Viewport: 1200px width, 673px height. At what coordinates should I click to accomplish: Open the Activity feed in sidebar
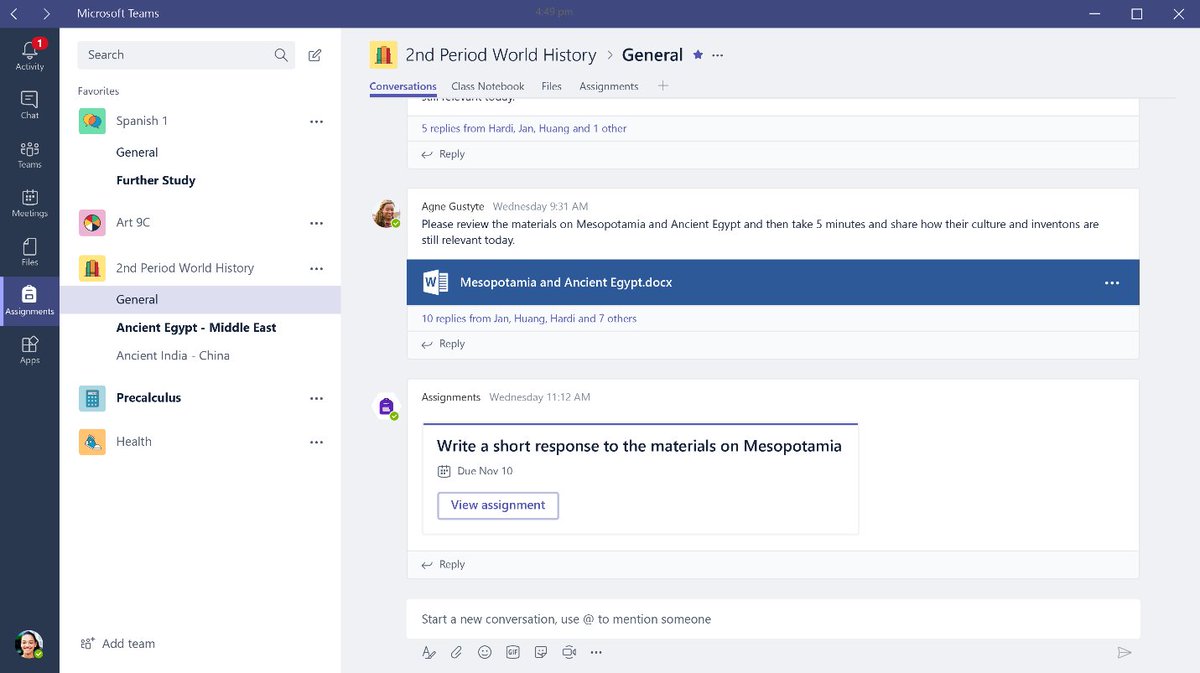click(x=29, y=54)
